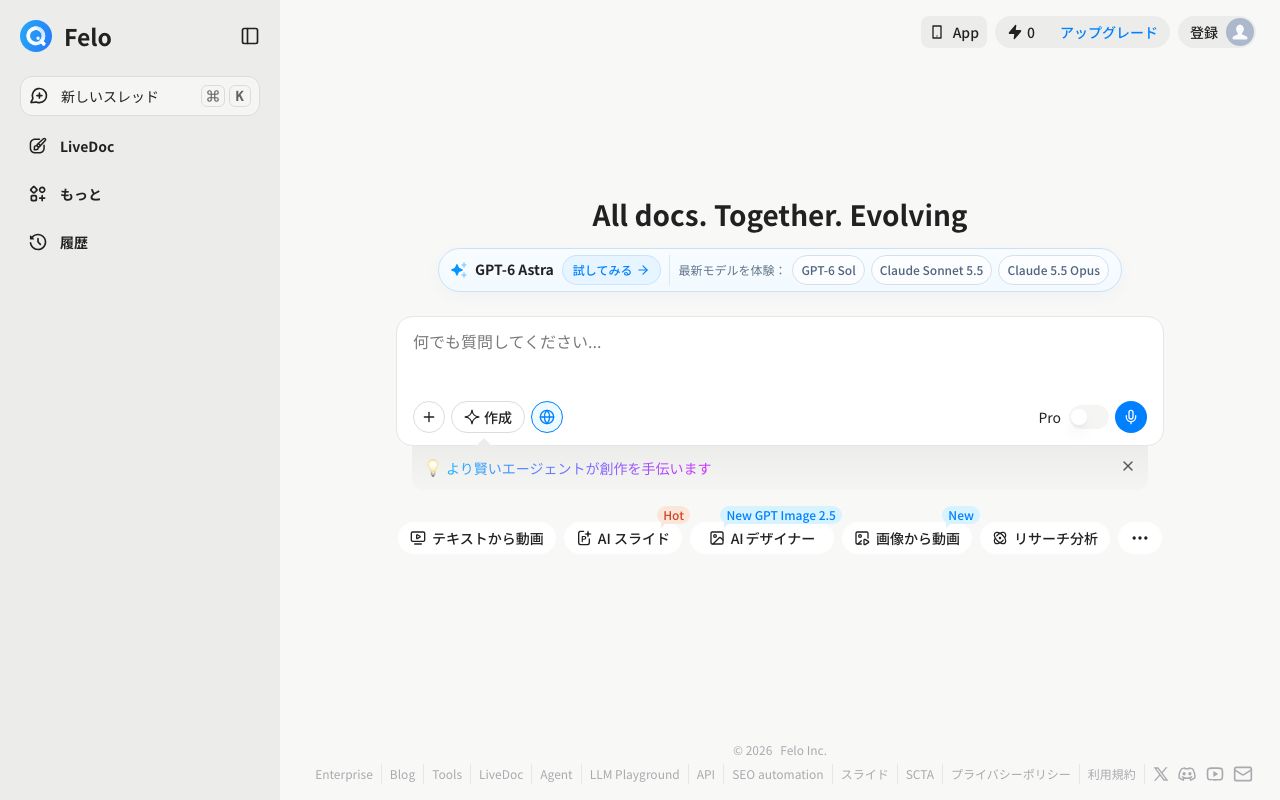Viewport: 1280px width, 800px height.
Task: Select the Claude Sonnet 5.5 chip
Action: (x=931, y=270)
